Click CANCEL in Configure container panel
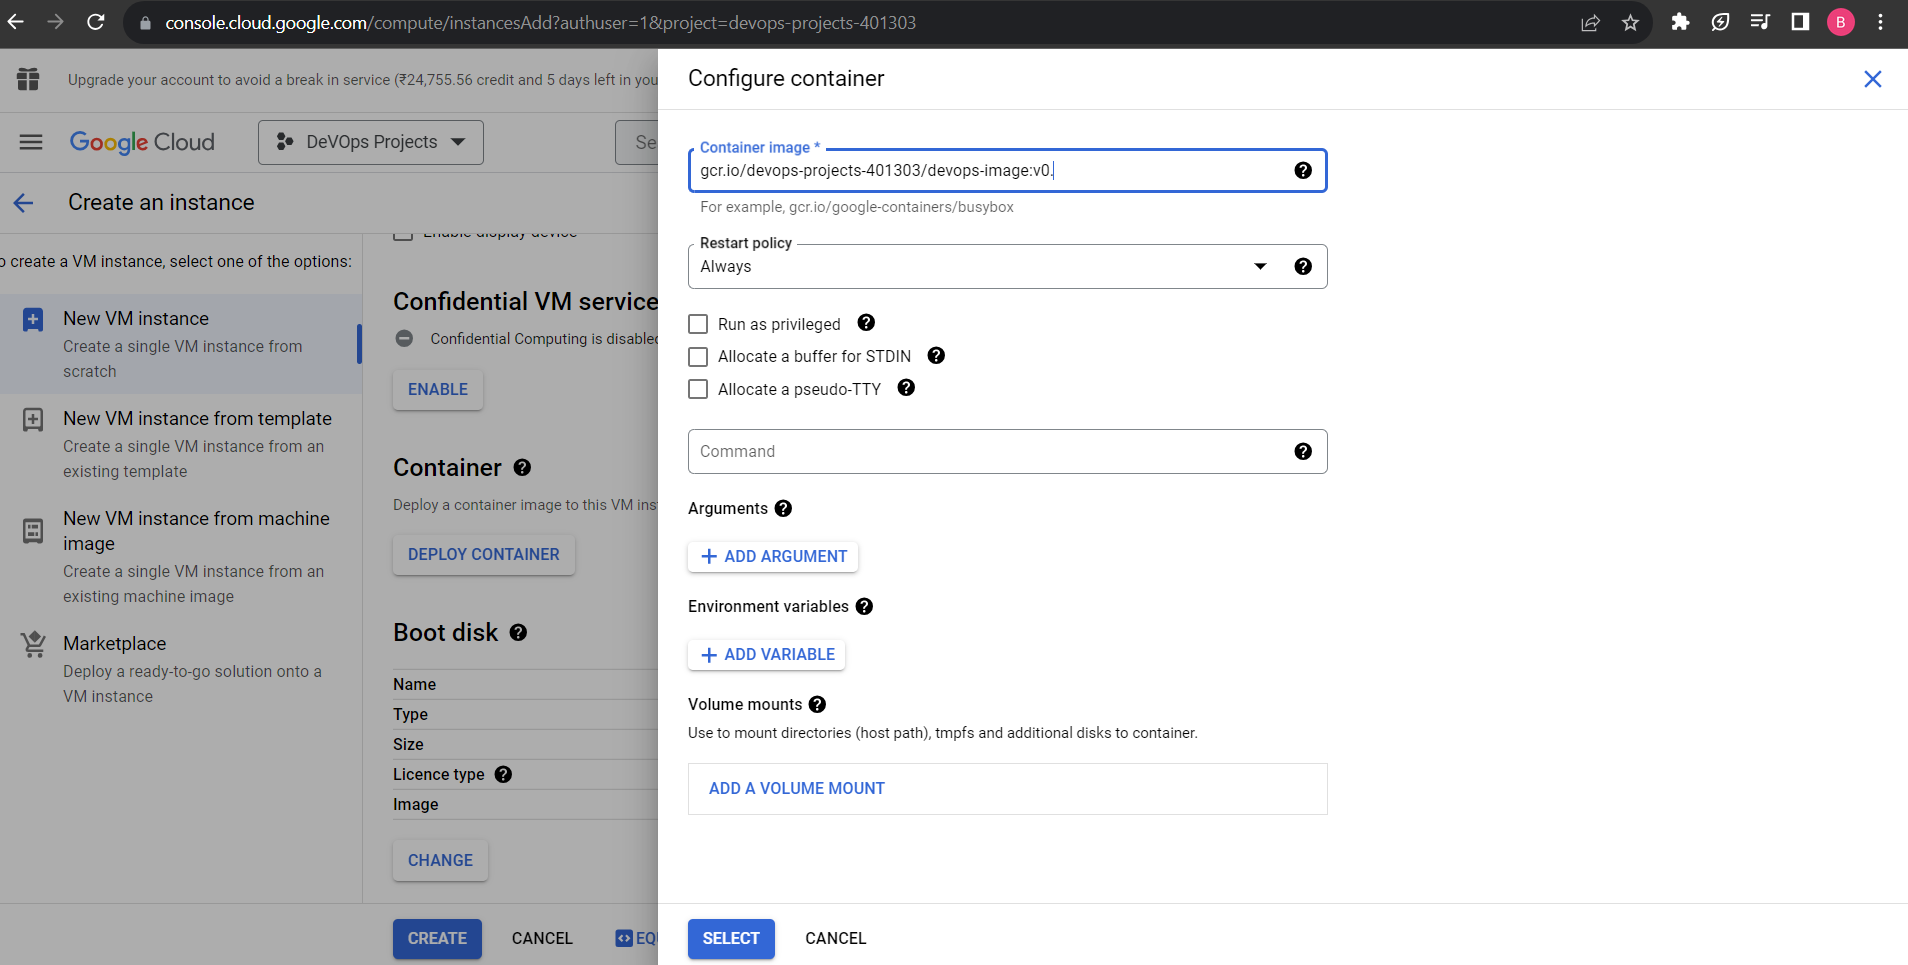The height and width of the screenshot is (965, 1908). pos(835,938)
